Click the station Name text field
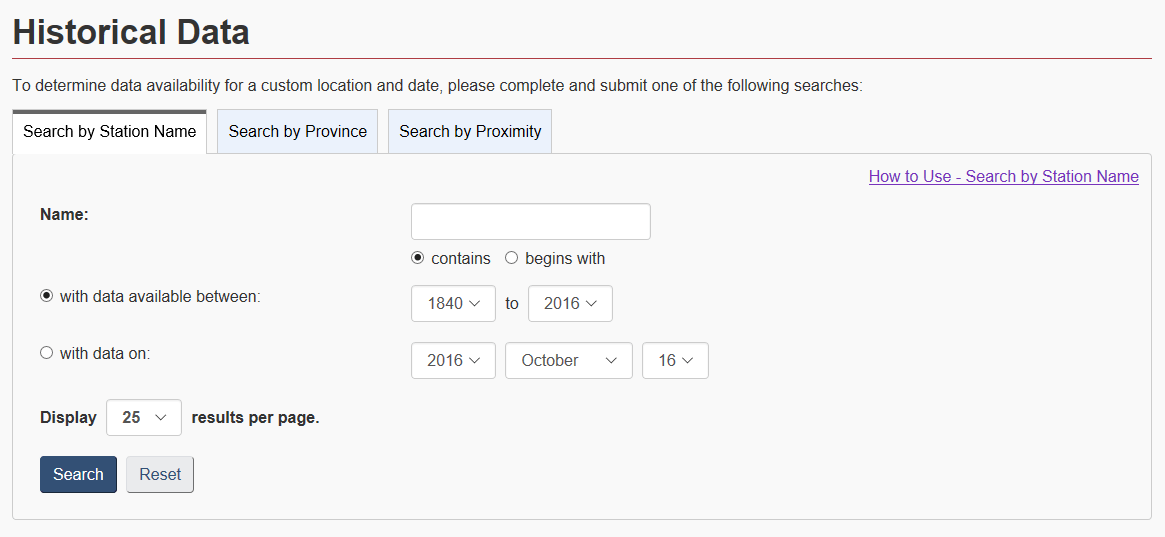This screenshot has width=1165, height=537. coord(530,221)
